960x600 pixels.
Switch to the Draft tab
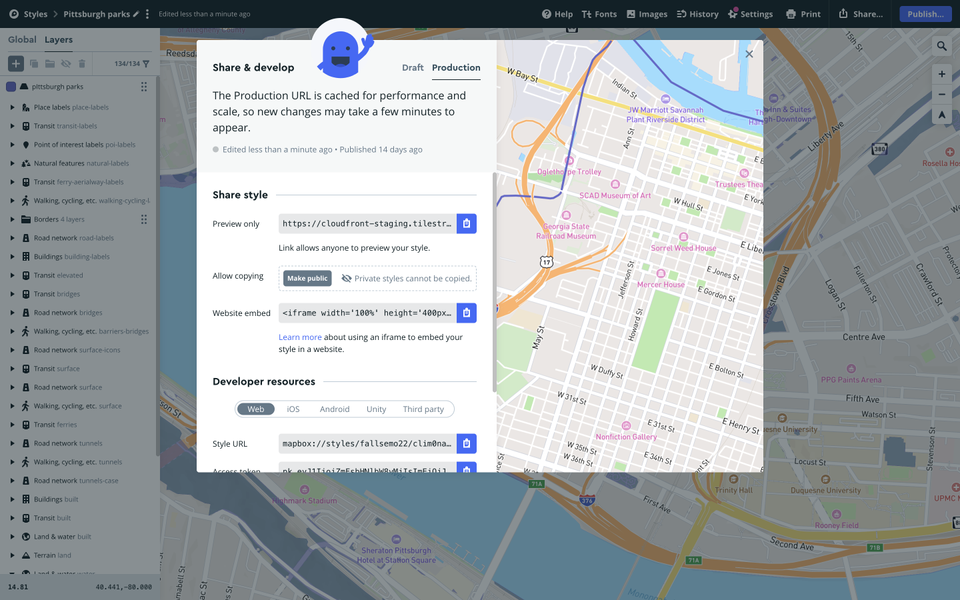click(x=412, y=68)
